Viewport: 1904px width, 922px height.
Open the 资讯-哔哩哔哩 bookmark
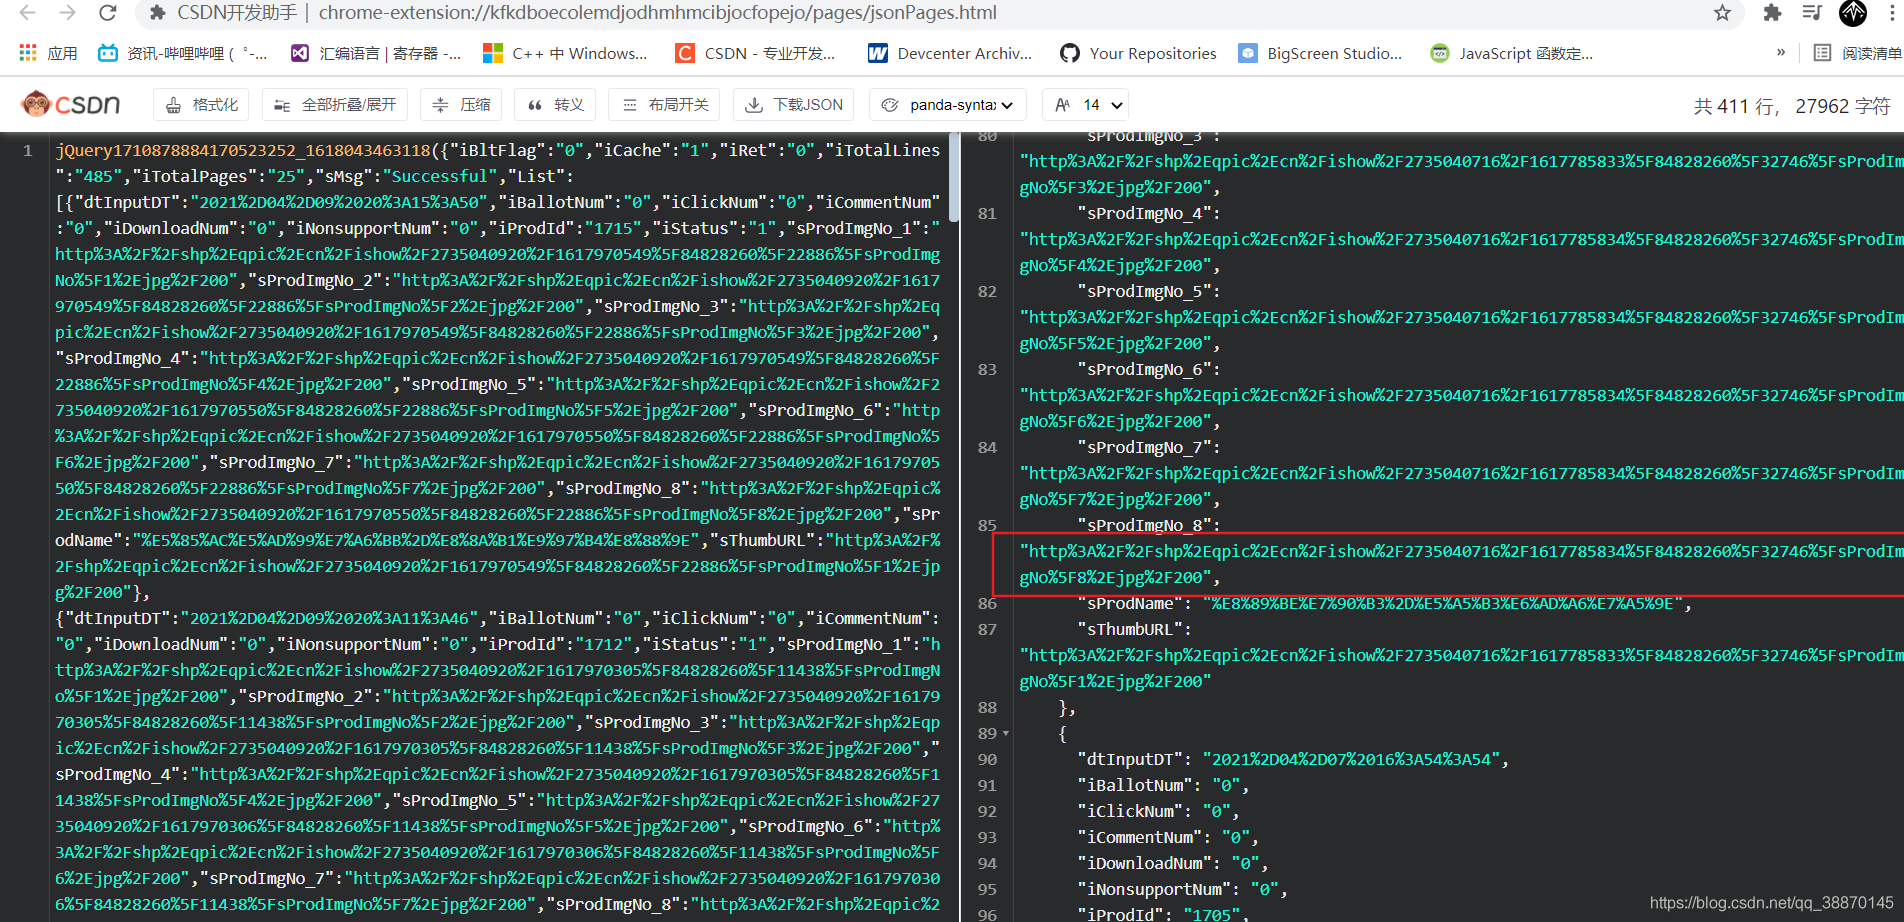182,53
